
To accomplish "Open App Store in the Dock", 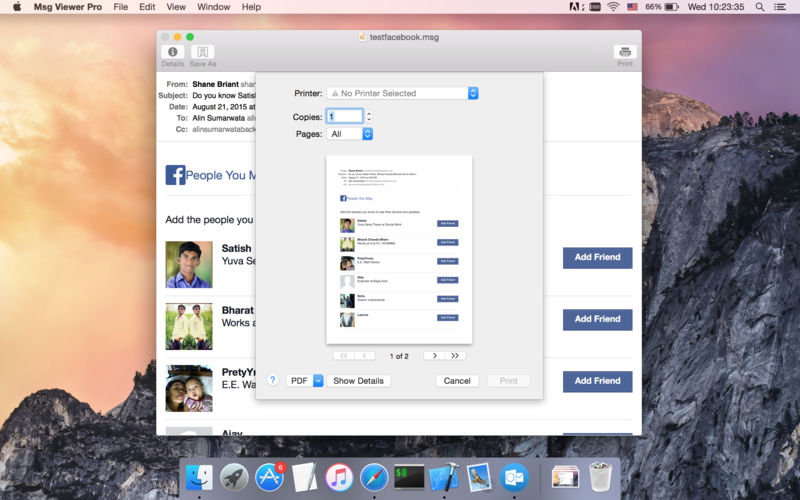I will point(269,478).
